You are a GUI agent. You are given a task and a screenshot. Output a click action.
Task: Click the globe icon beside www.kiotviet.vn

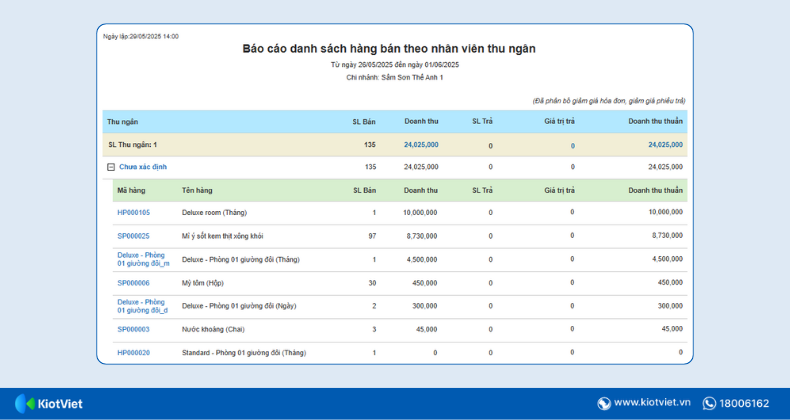tap(604, 403)
